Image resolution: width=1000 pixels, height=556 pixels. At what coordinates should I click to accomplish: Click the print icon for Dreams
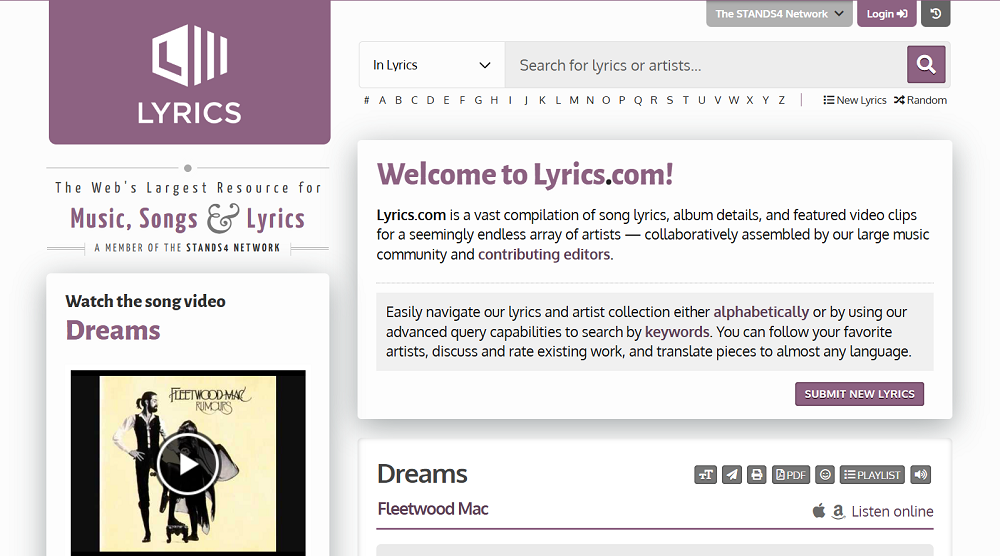[x=756, y=474]
